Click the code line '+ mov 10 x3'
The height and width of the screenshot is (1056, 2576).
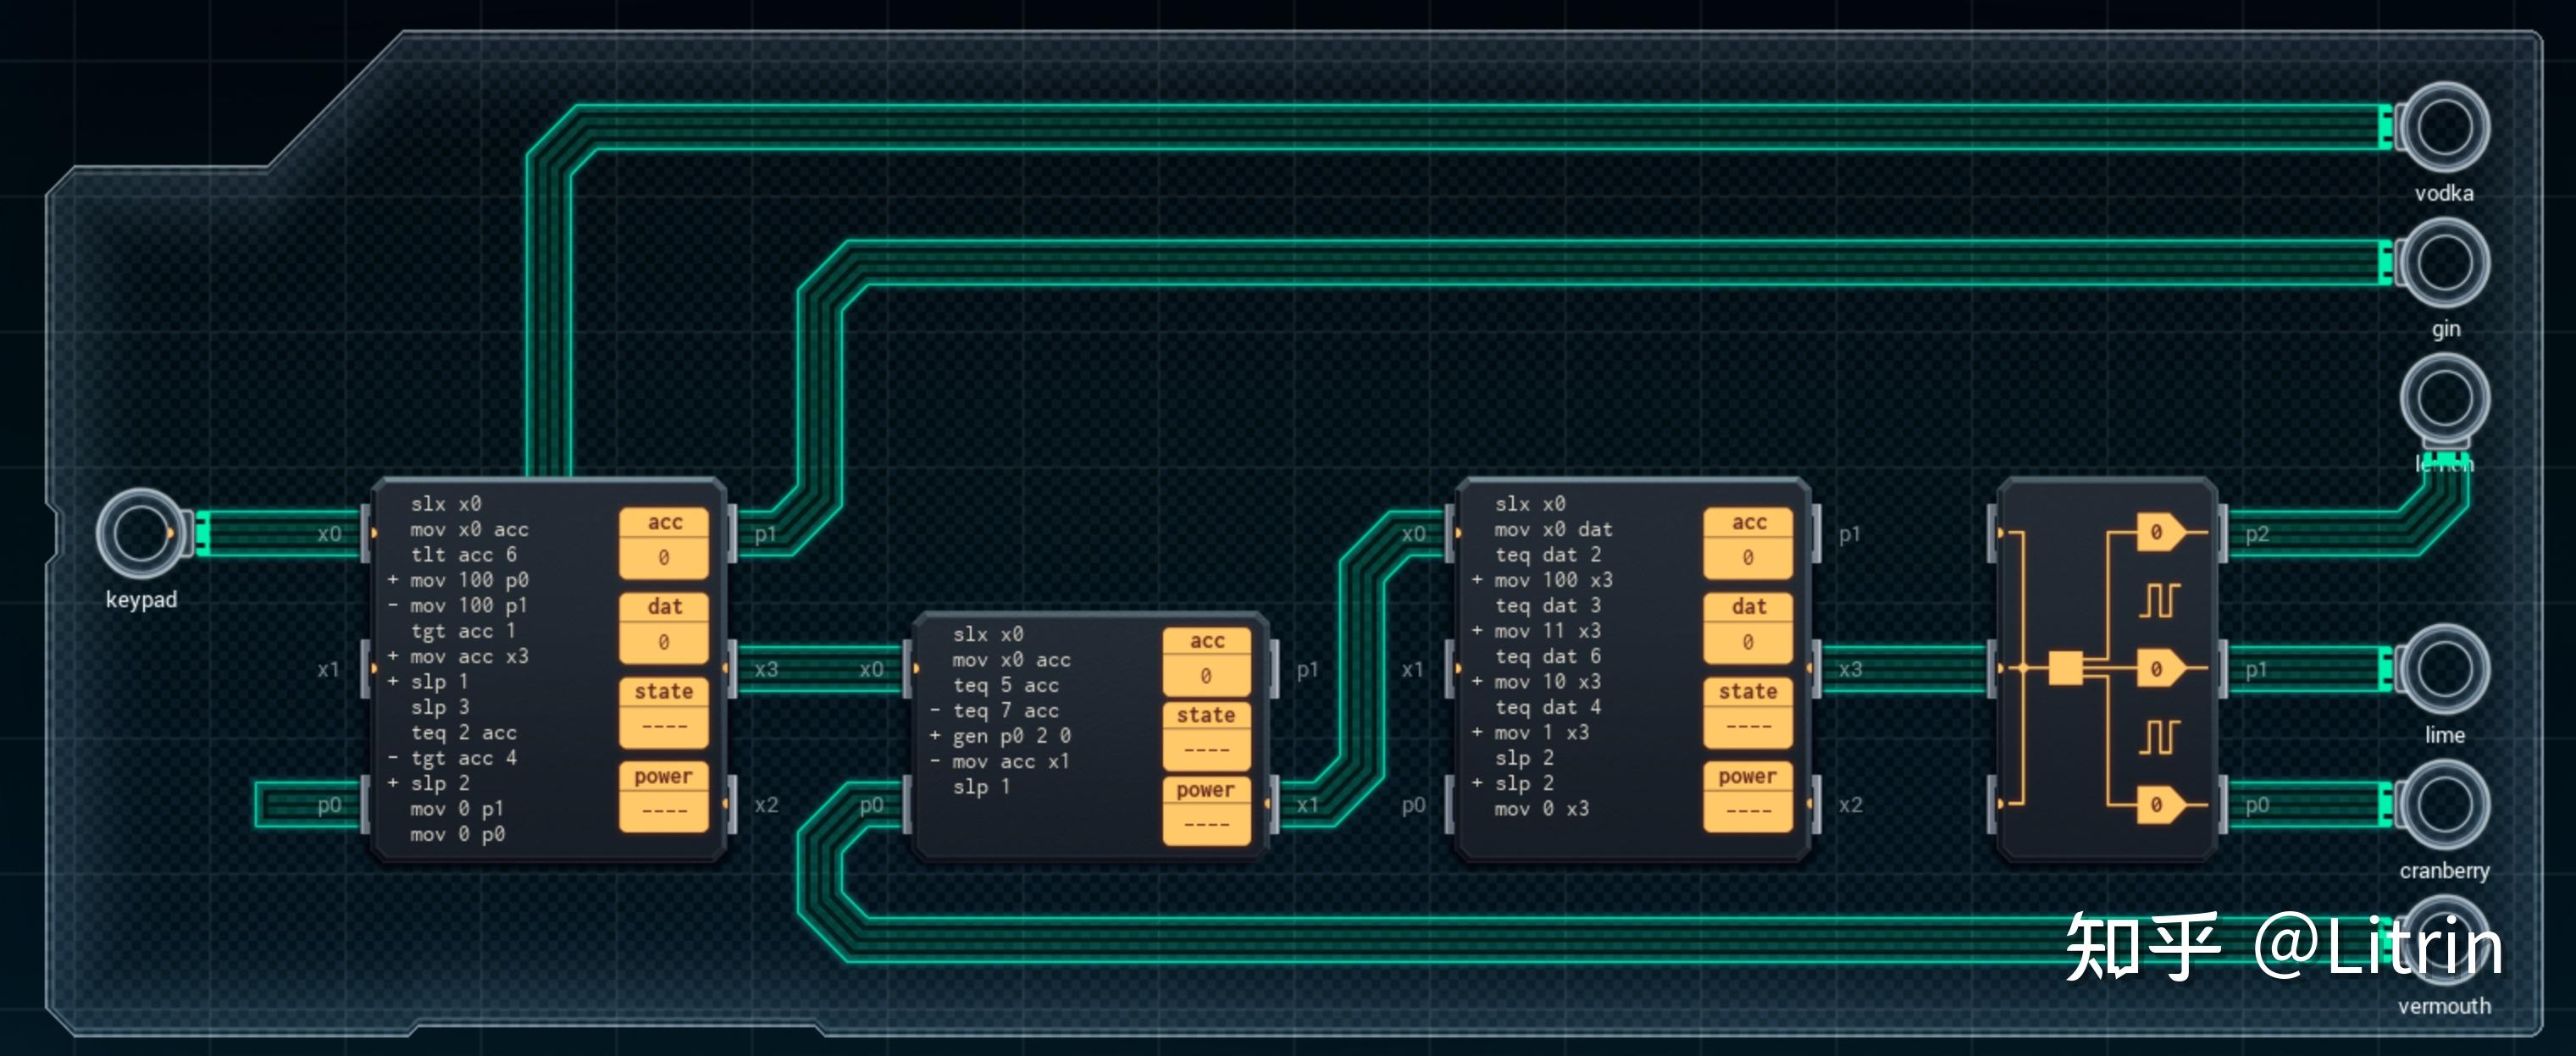point(1536,682)
